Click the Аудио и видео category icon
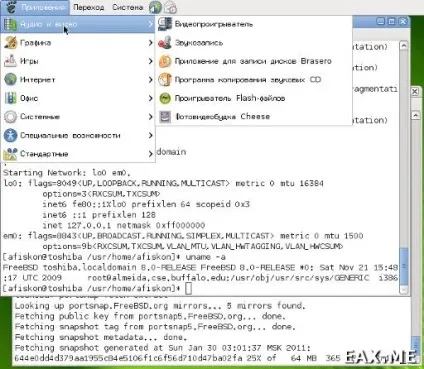 click(x=10, y=24)
